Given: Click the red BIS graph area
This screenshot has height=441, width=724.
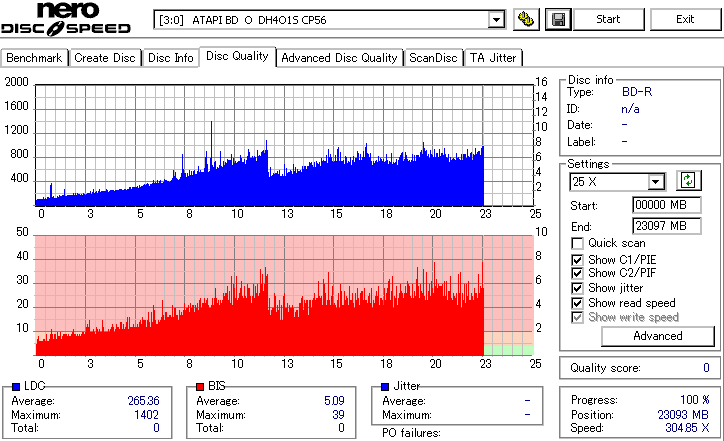Looking at the screenshot, I should point(284,296).
